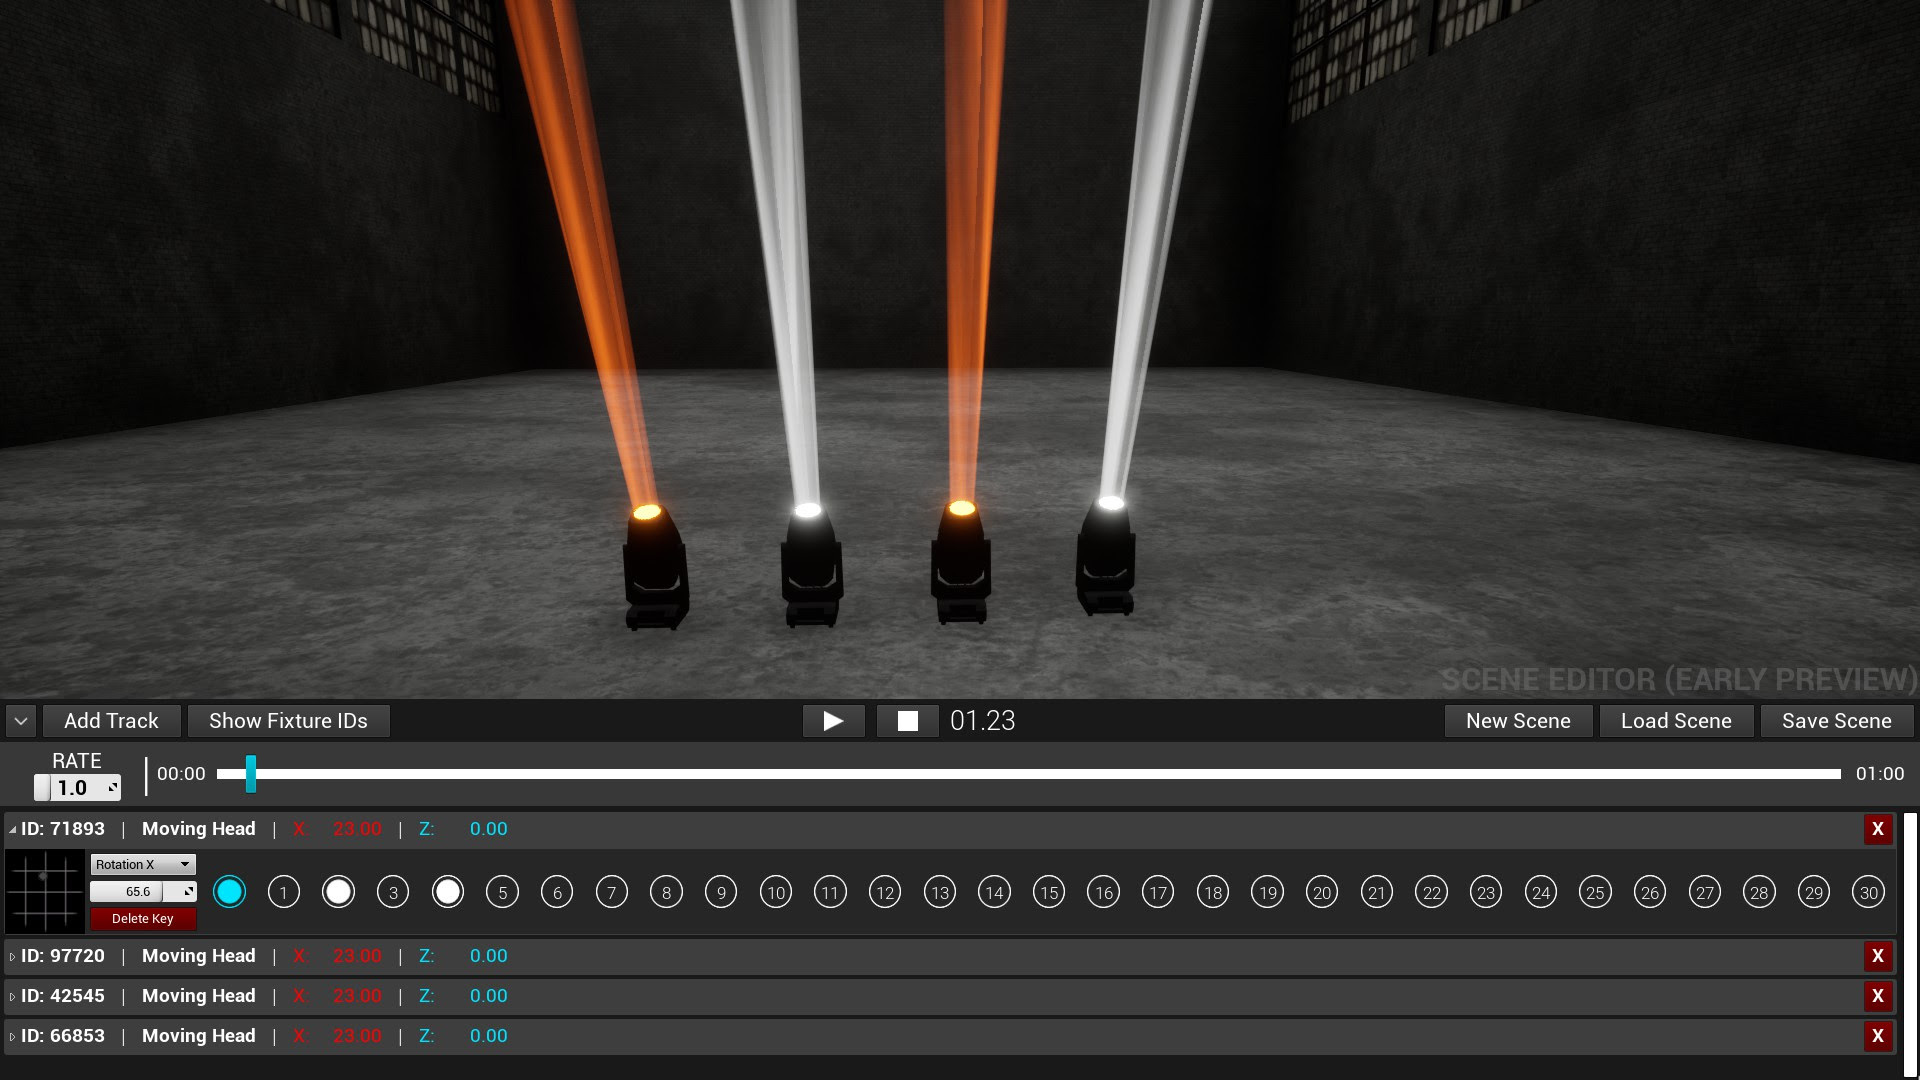Open the Rotation X property dropdown
Viewport: 1920px width, 1080px height.
click(143, 864)
